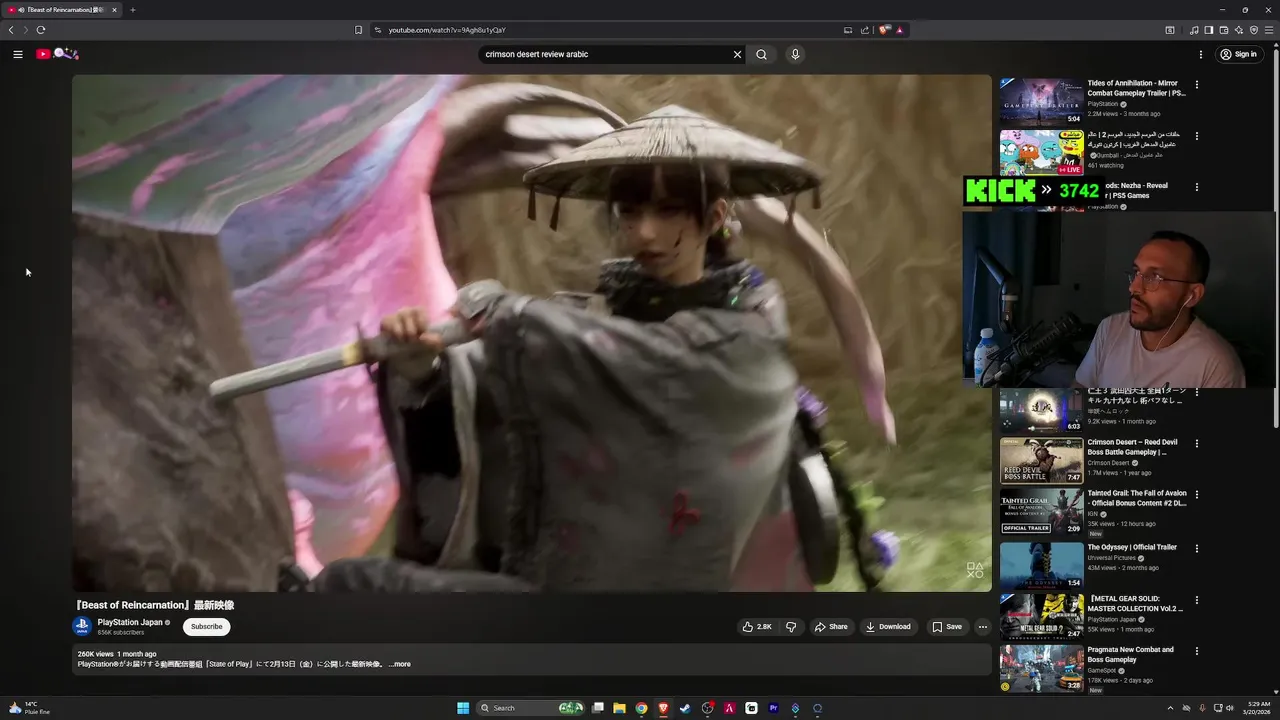This screenshot has width=1280, height=720.
Task: Open options for Pragmata video
Action: [x=1196, y=651]
